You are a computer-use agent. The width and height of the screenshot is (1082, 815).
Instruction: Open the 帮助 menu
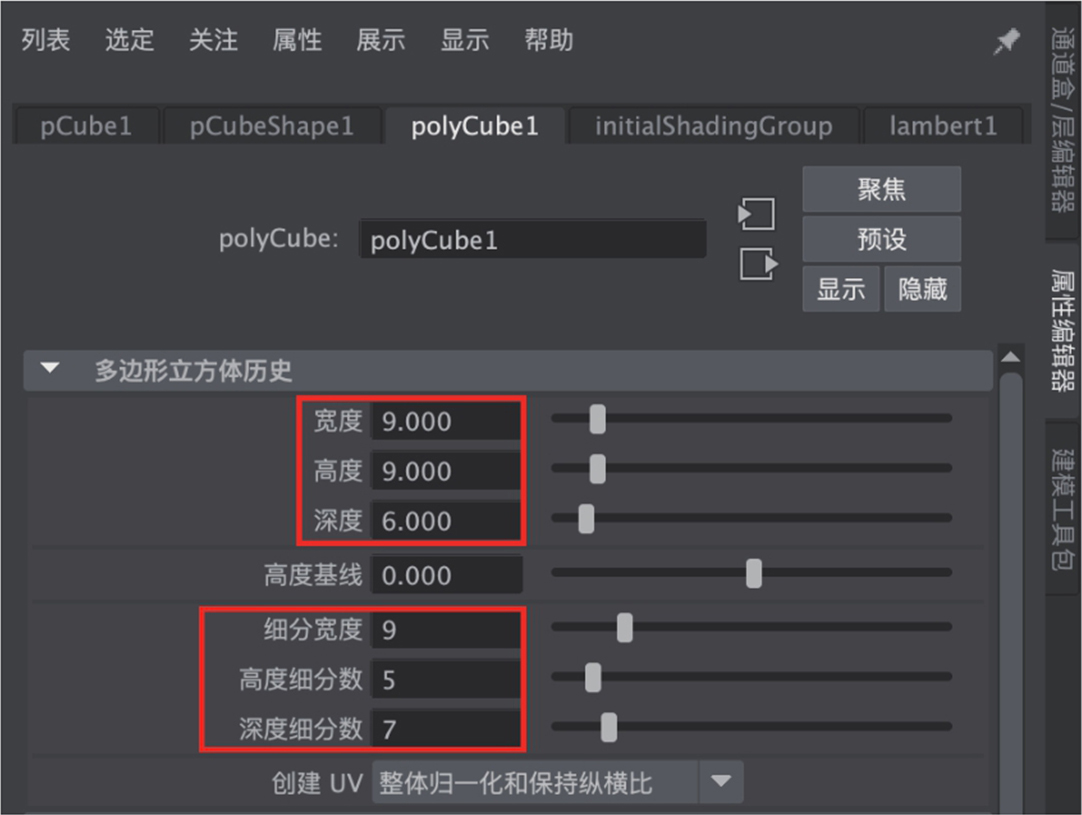[549, 40]
